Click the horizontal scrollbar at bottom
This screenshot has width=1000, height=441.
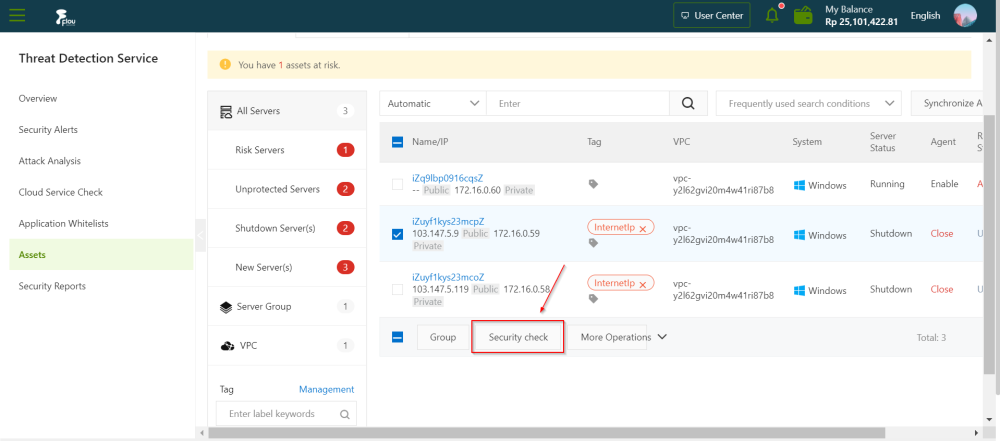pos(545,433)
